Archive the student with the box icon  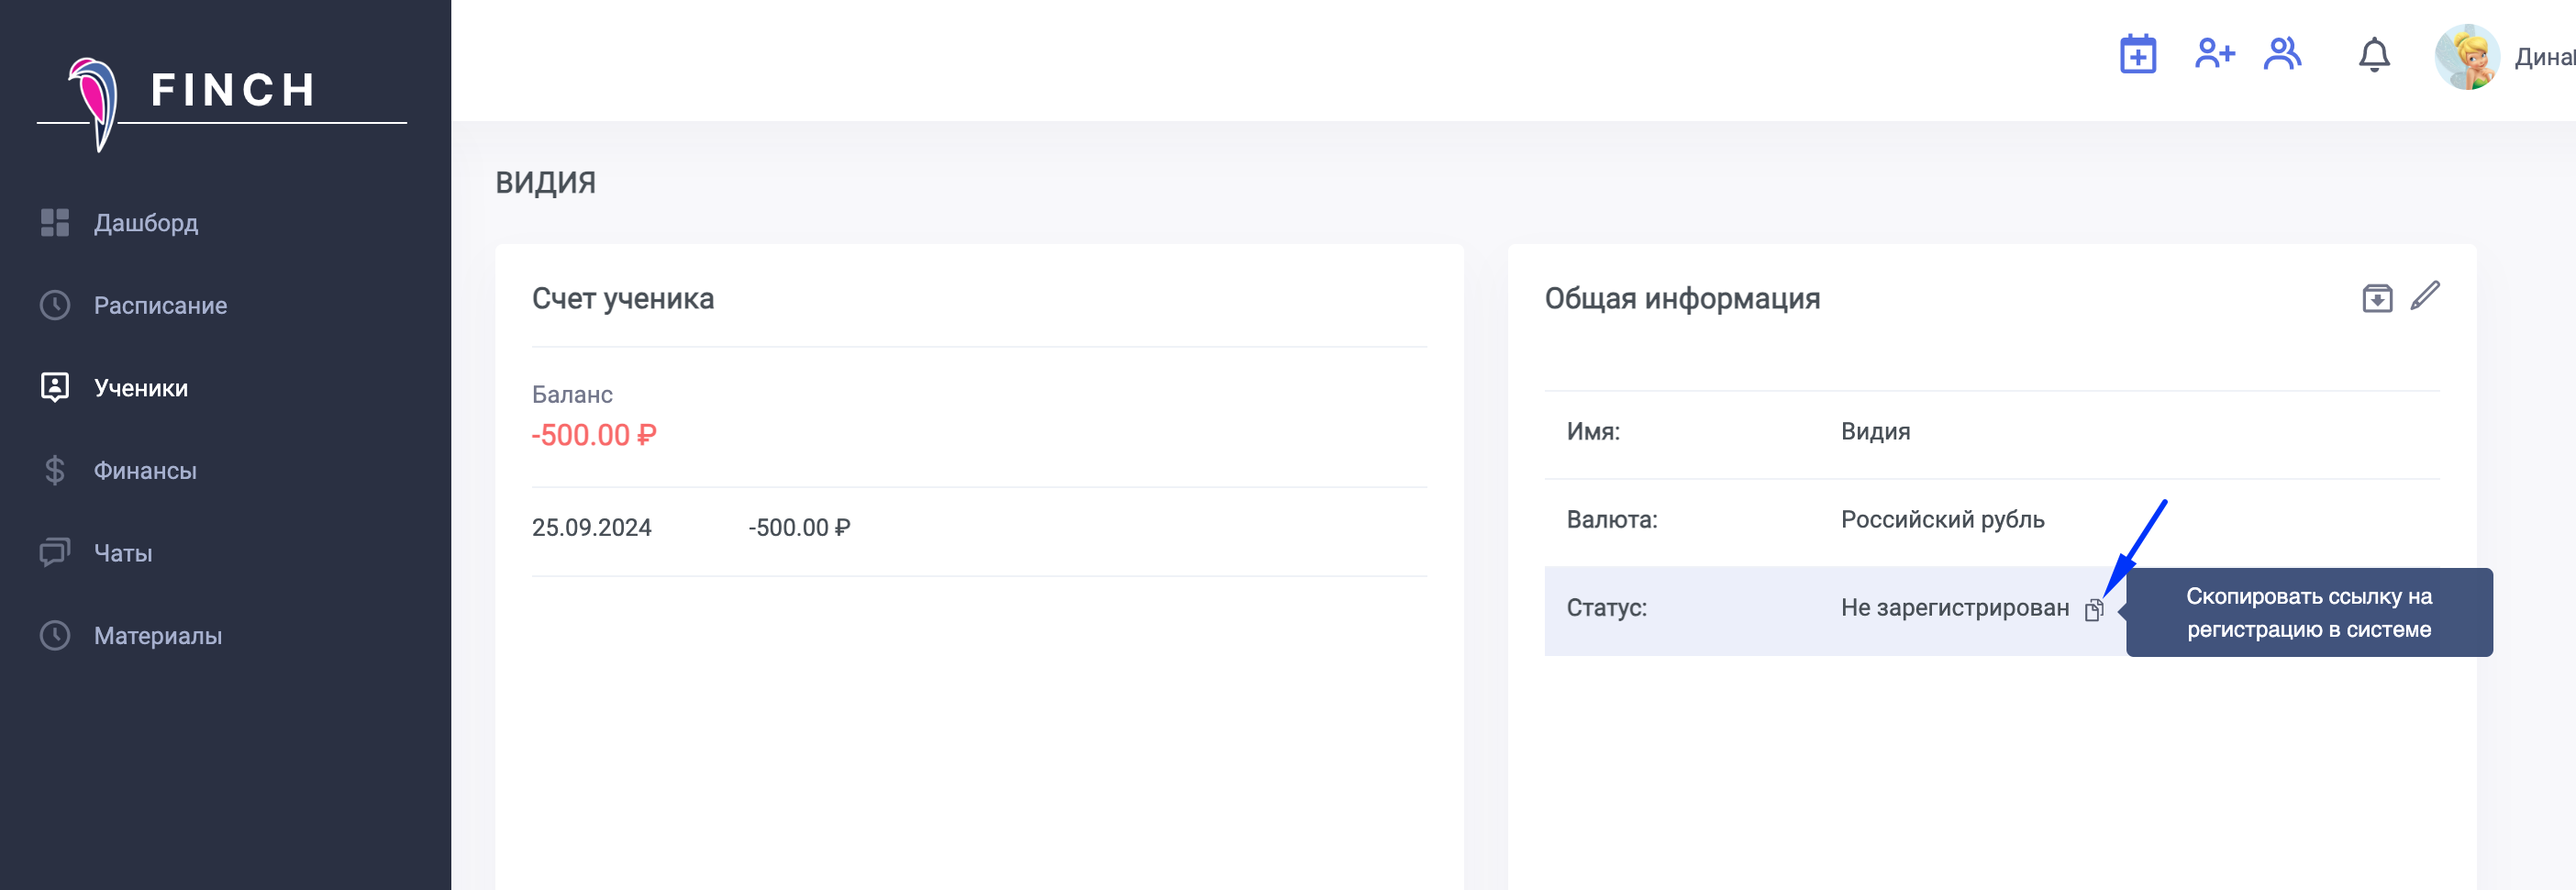(2376, 298)
